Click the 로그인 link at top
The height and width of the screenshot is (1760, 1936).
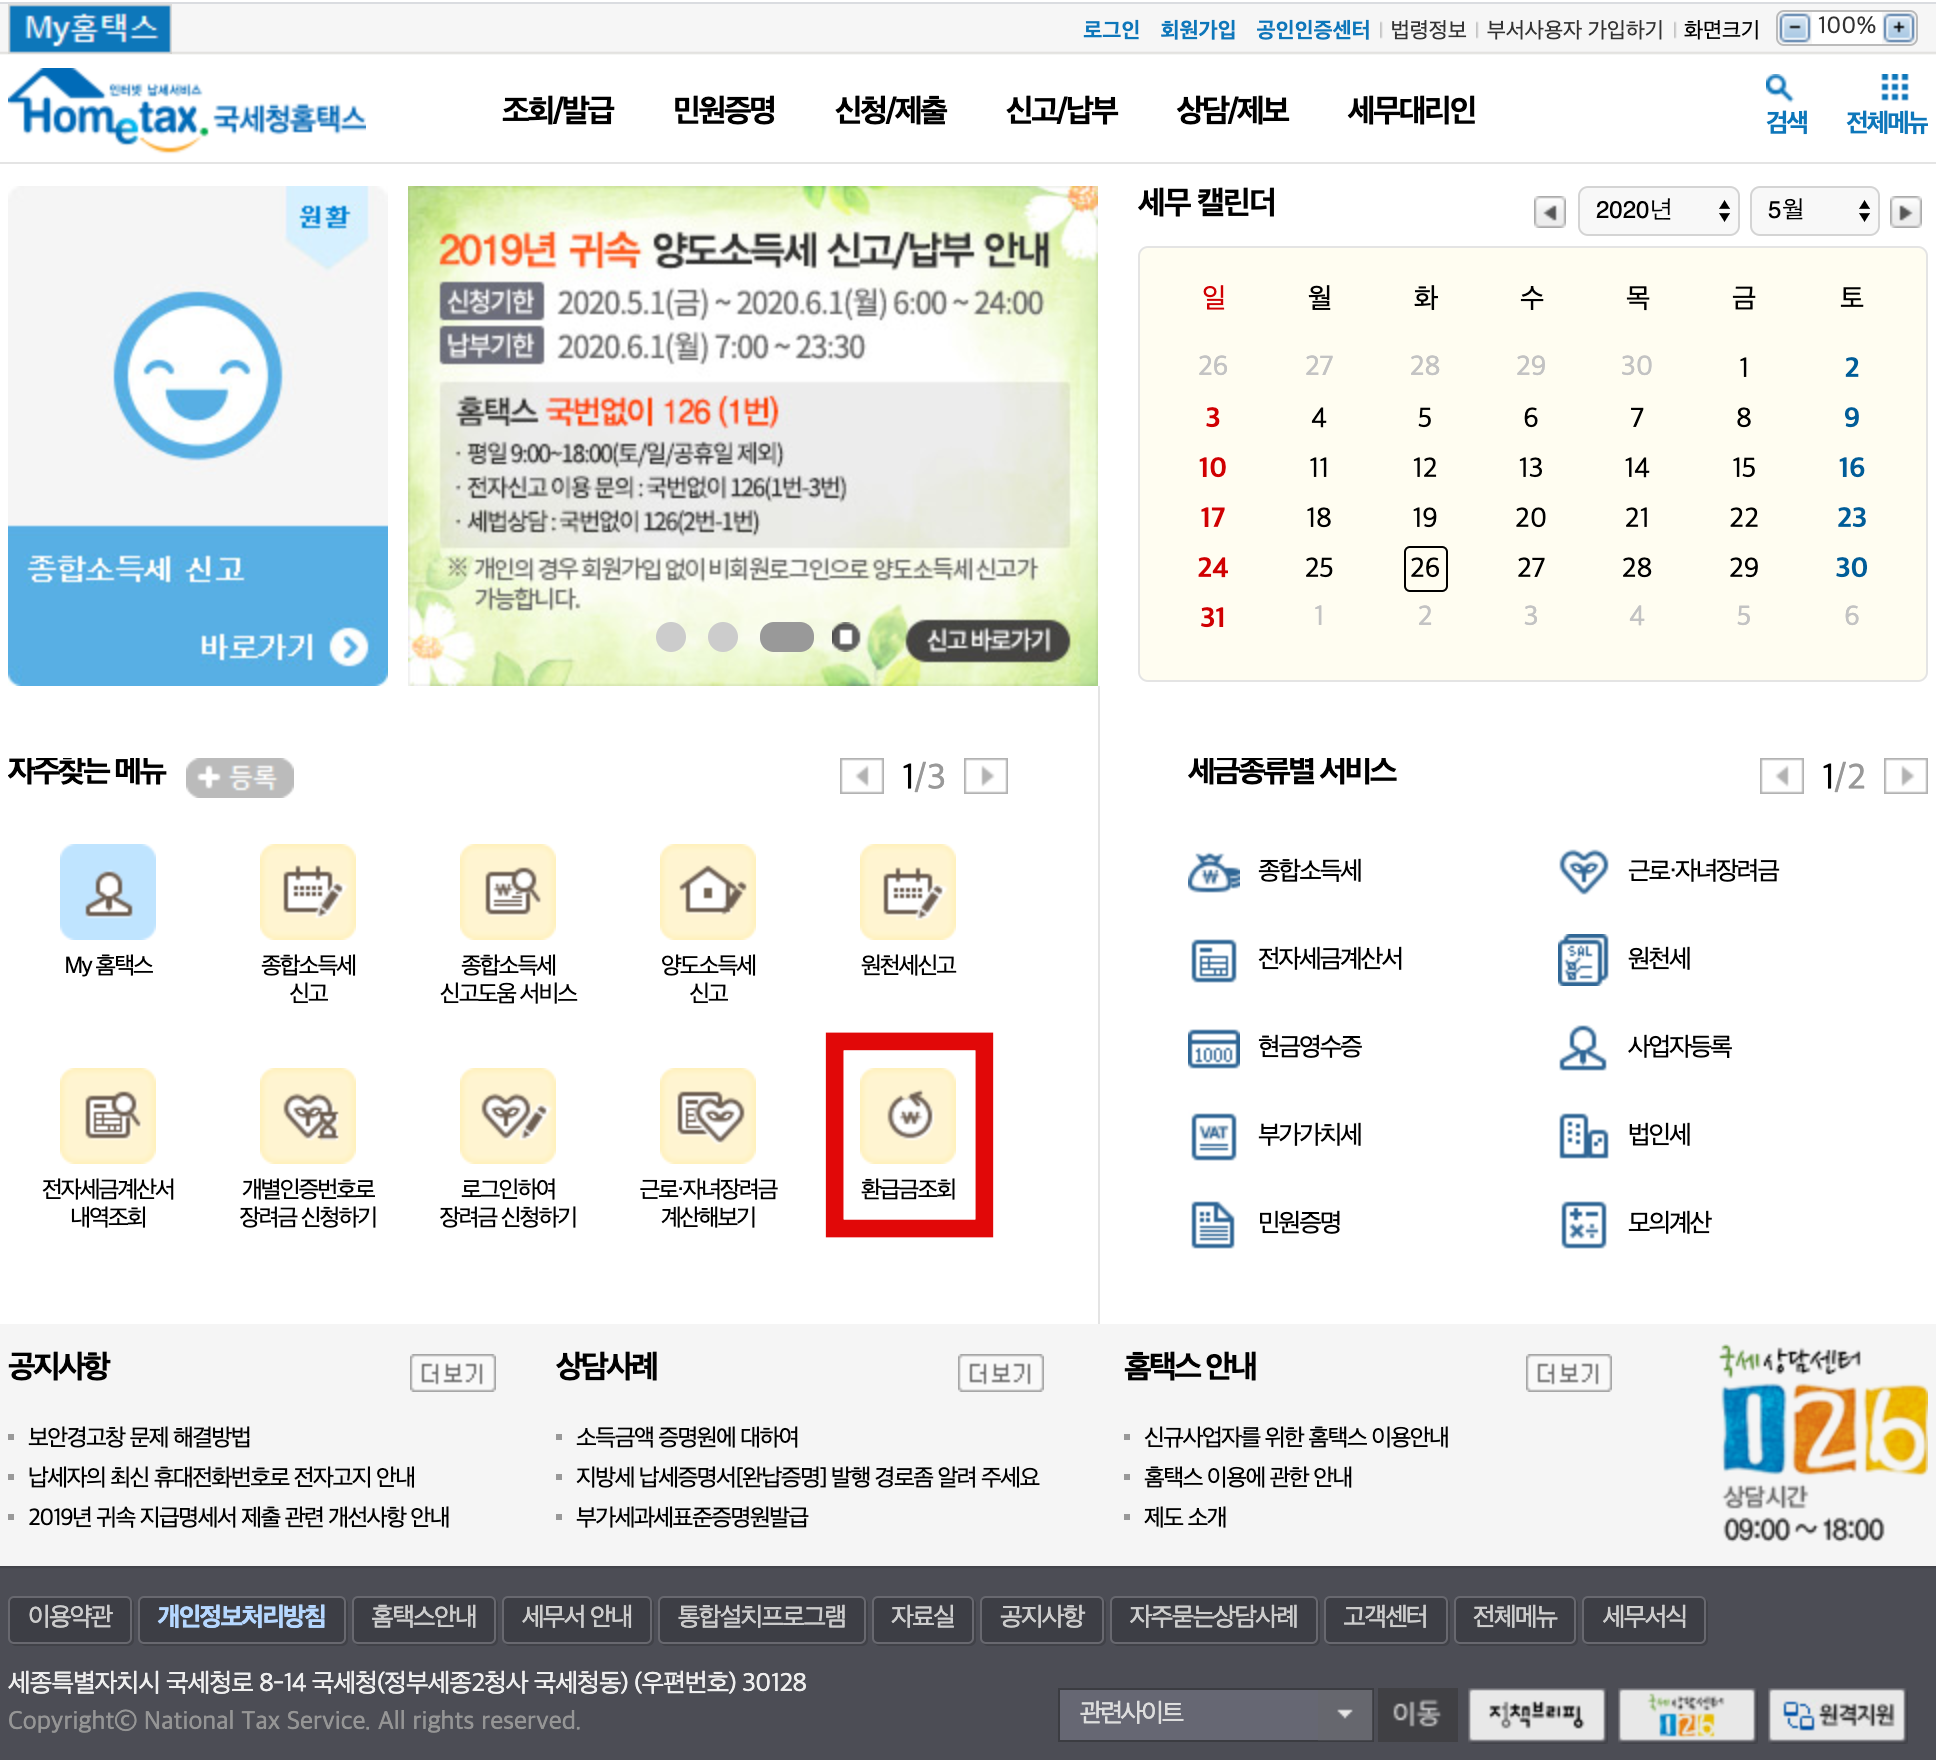(x=1110, y=29)
